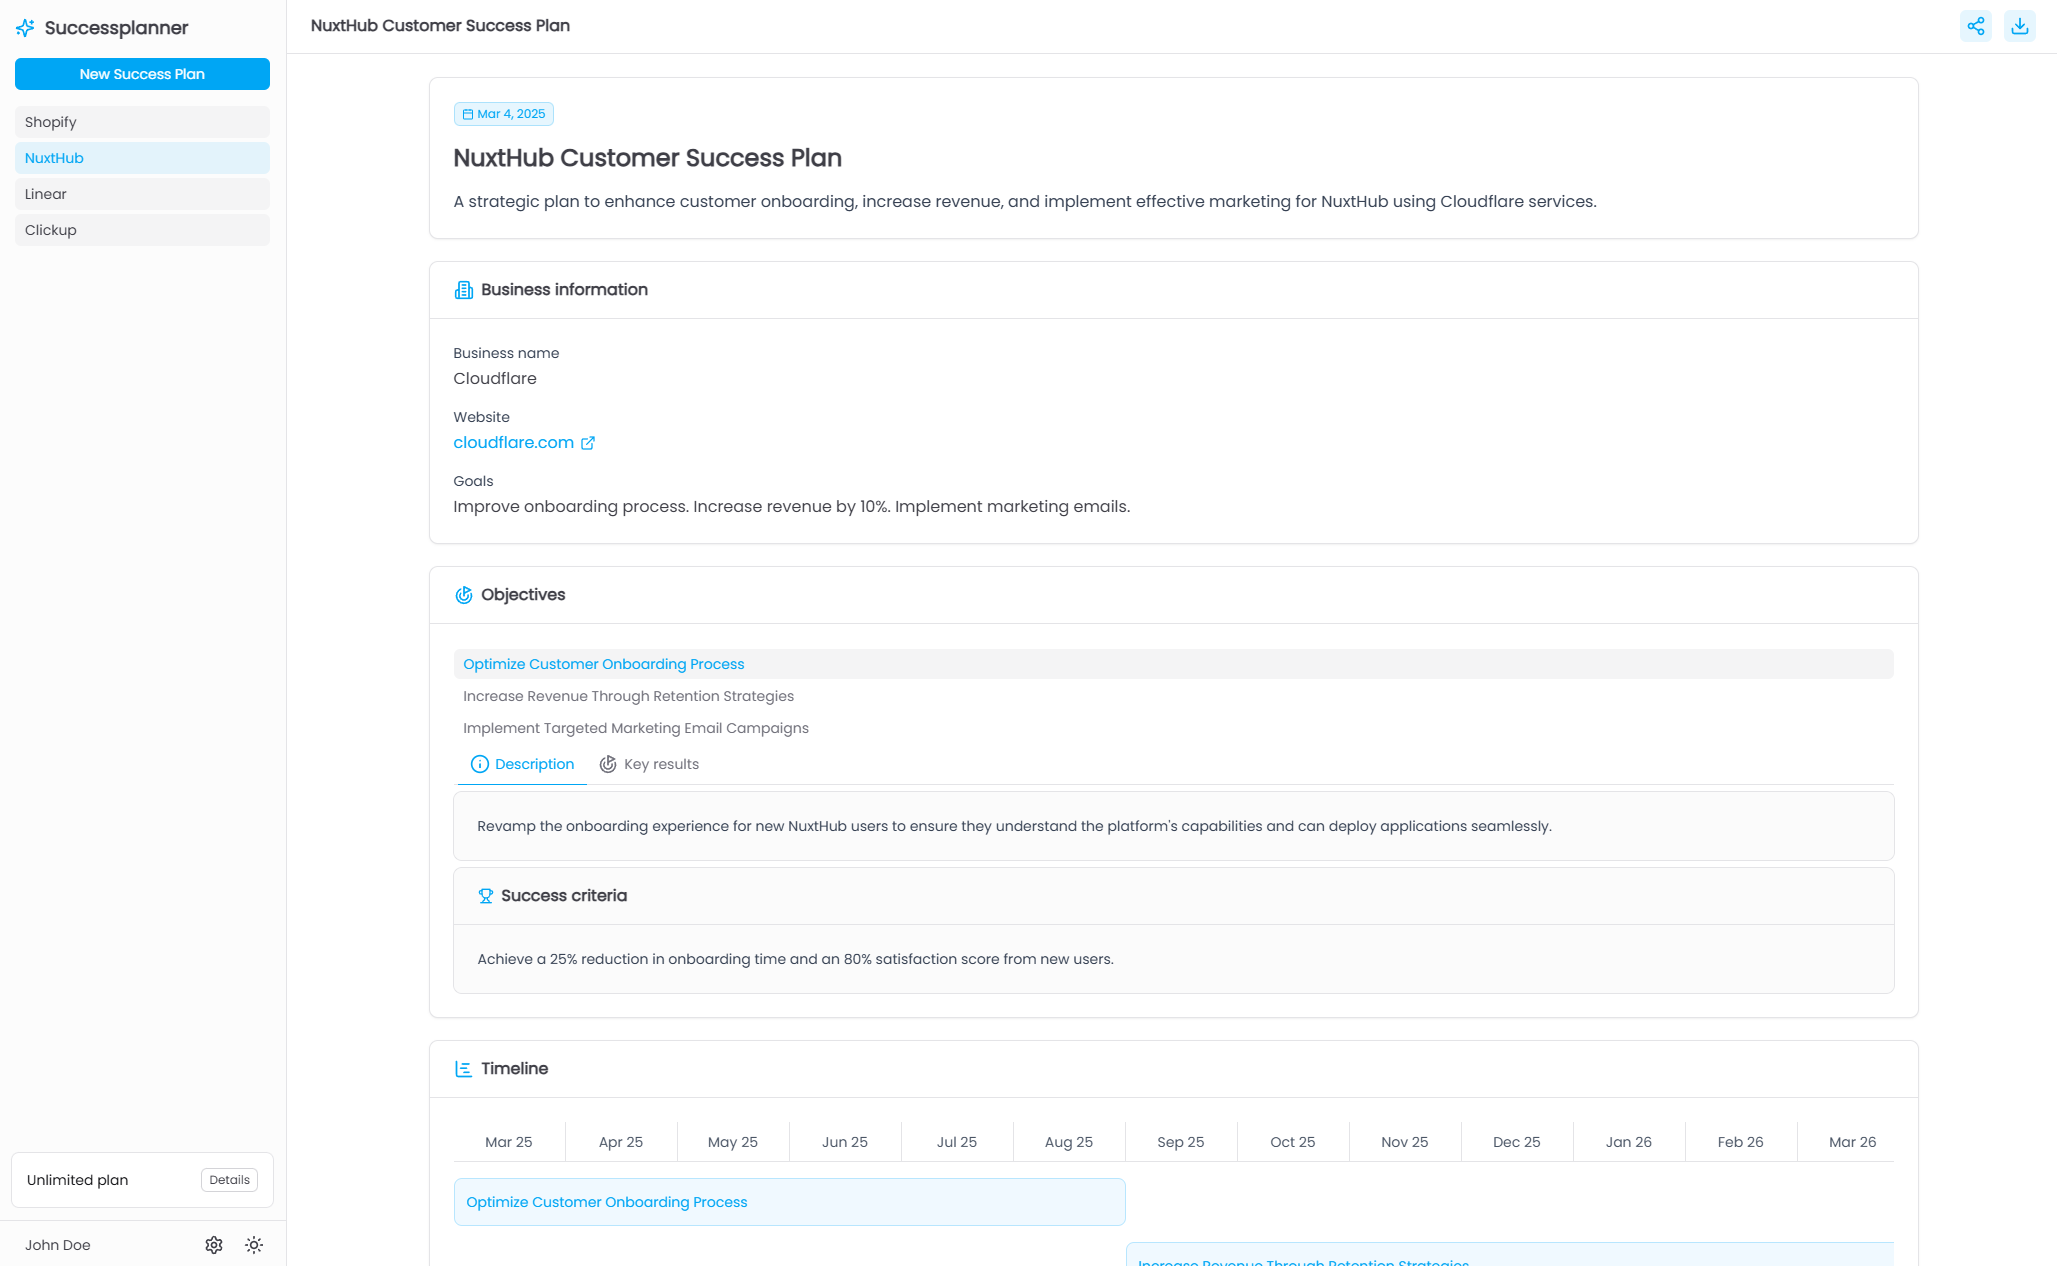Expand the Implement Targeted Marketing Email Campaigns objective
2057x1266 pixels.
click(x=636, y=727)
